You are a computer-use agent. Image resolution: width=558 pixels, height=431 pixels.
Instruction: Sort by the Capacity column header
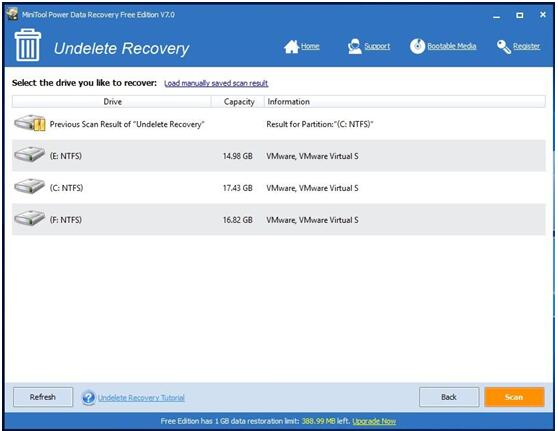[238, 101]
